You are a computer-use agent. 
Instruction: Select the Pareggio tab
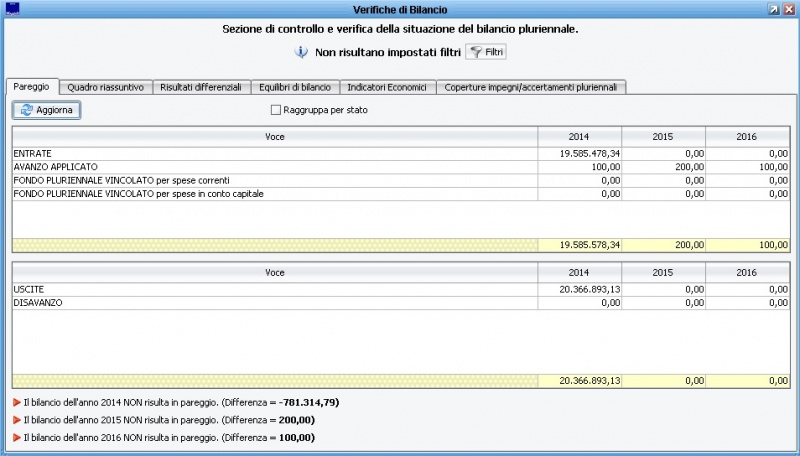click(32, 87)
